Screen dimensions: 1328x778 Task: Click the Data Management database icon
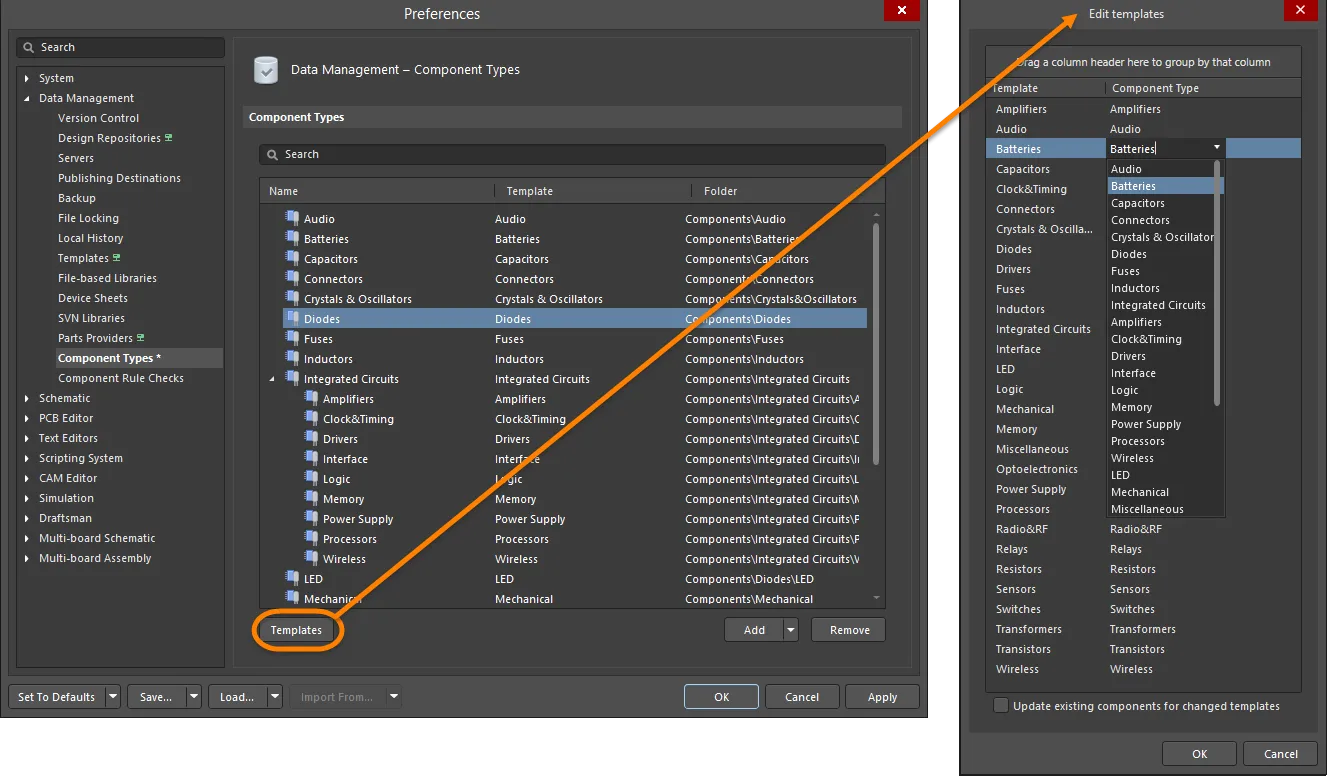tap(266, 70)
